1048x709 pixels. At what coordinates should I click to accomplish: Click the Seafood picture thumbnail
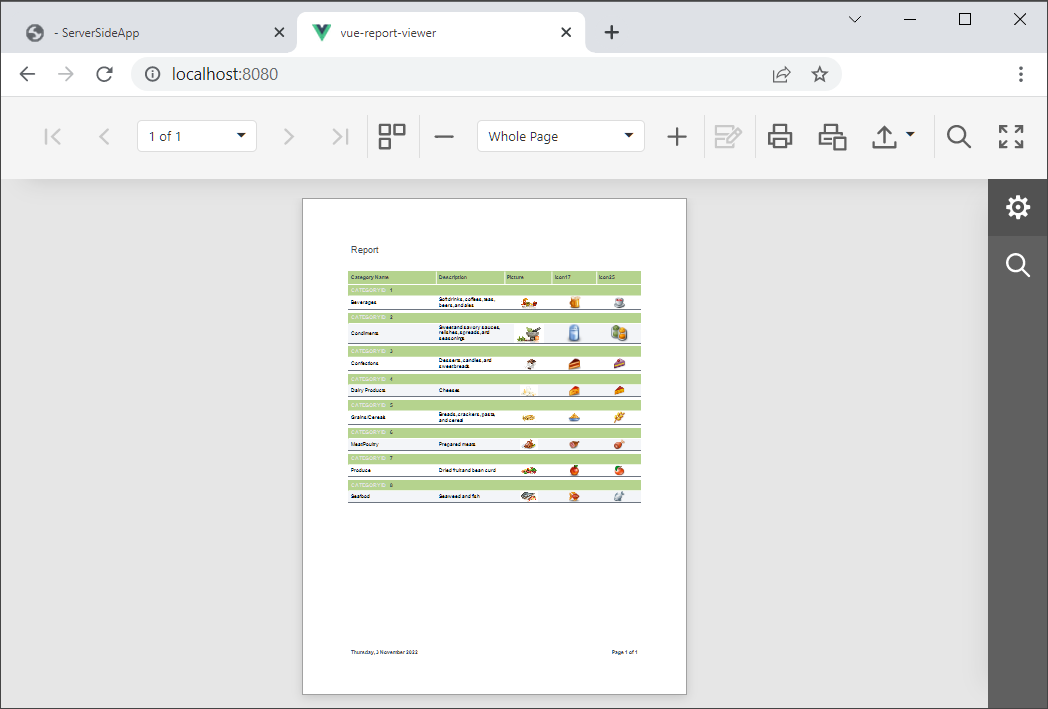click(529, 497)
